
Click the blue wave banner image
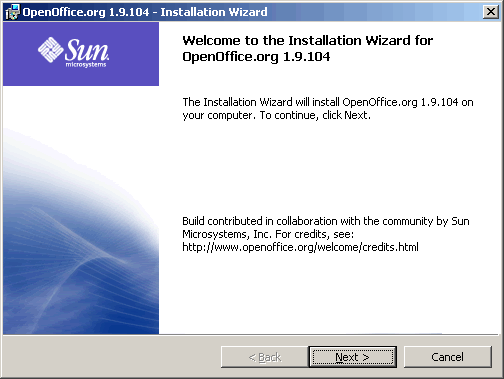point(81,230)
